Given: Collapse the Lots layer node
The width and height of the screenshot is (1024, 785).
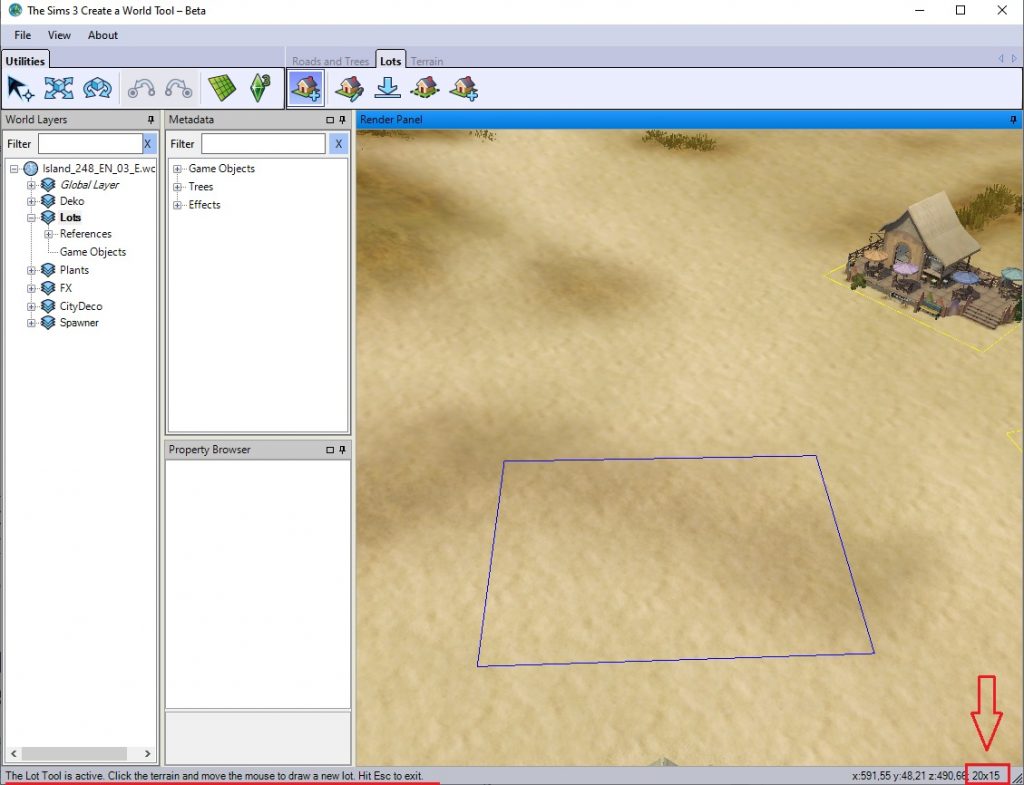Looking at the screenshot, I should coord(32,217).
